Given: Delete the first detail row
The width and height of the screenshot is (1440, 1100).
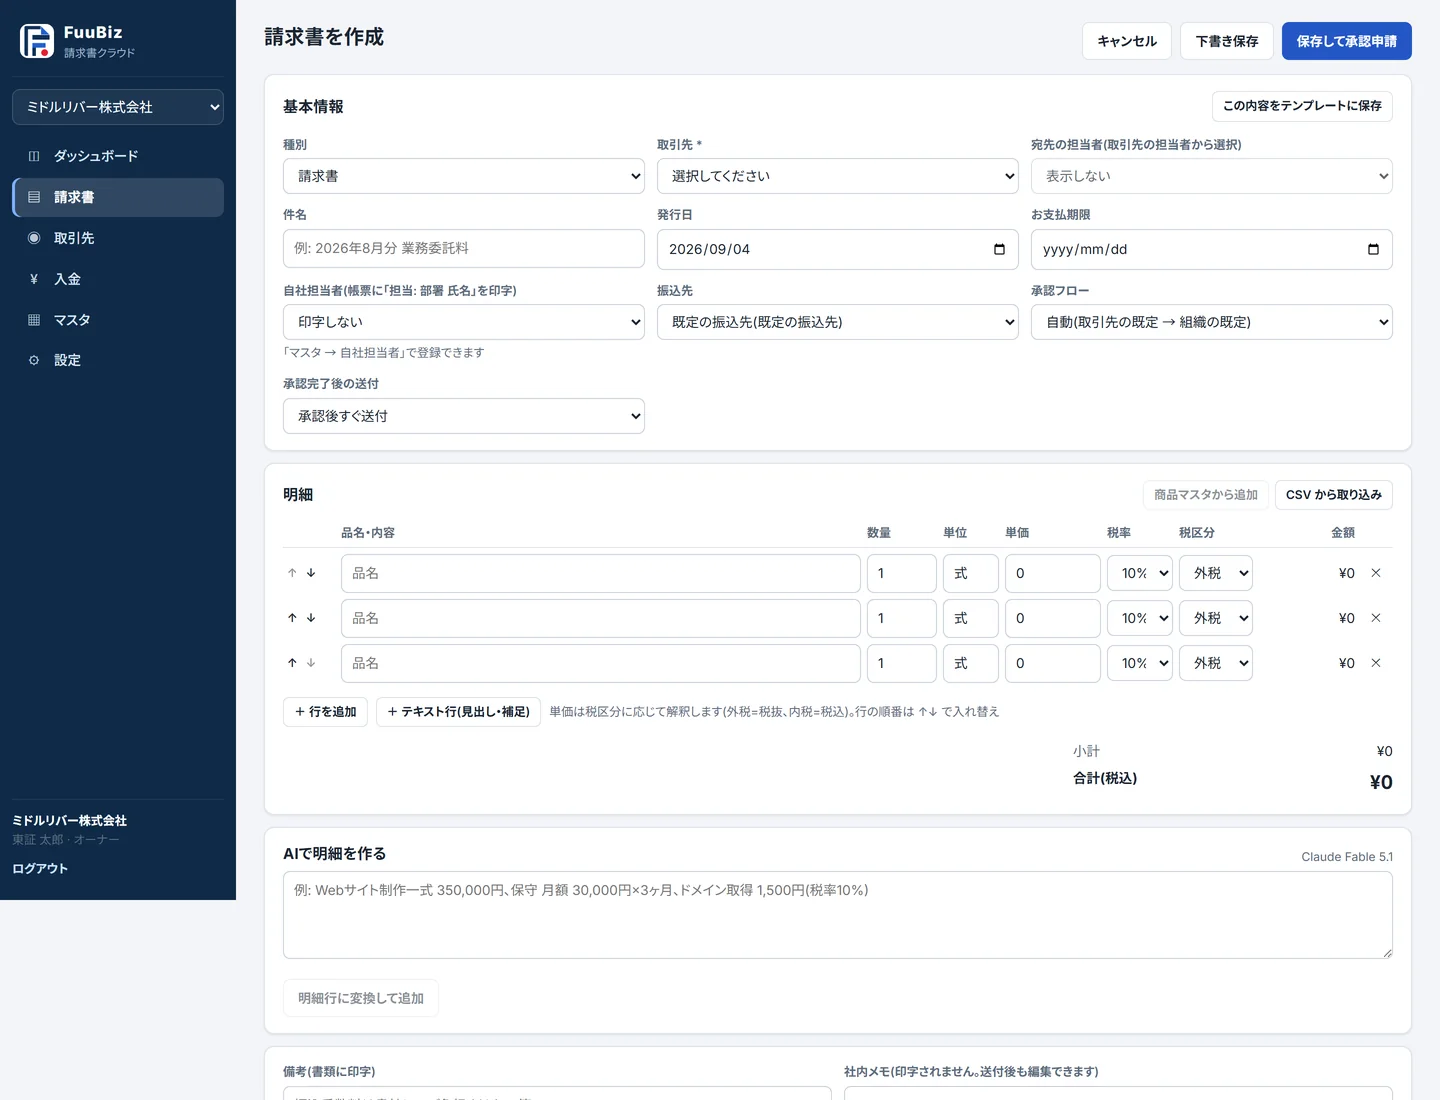Looking at the screenshot, I should 1376,573.
